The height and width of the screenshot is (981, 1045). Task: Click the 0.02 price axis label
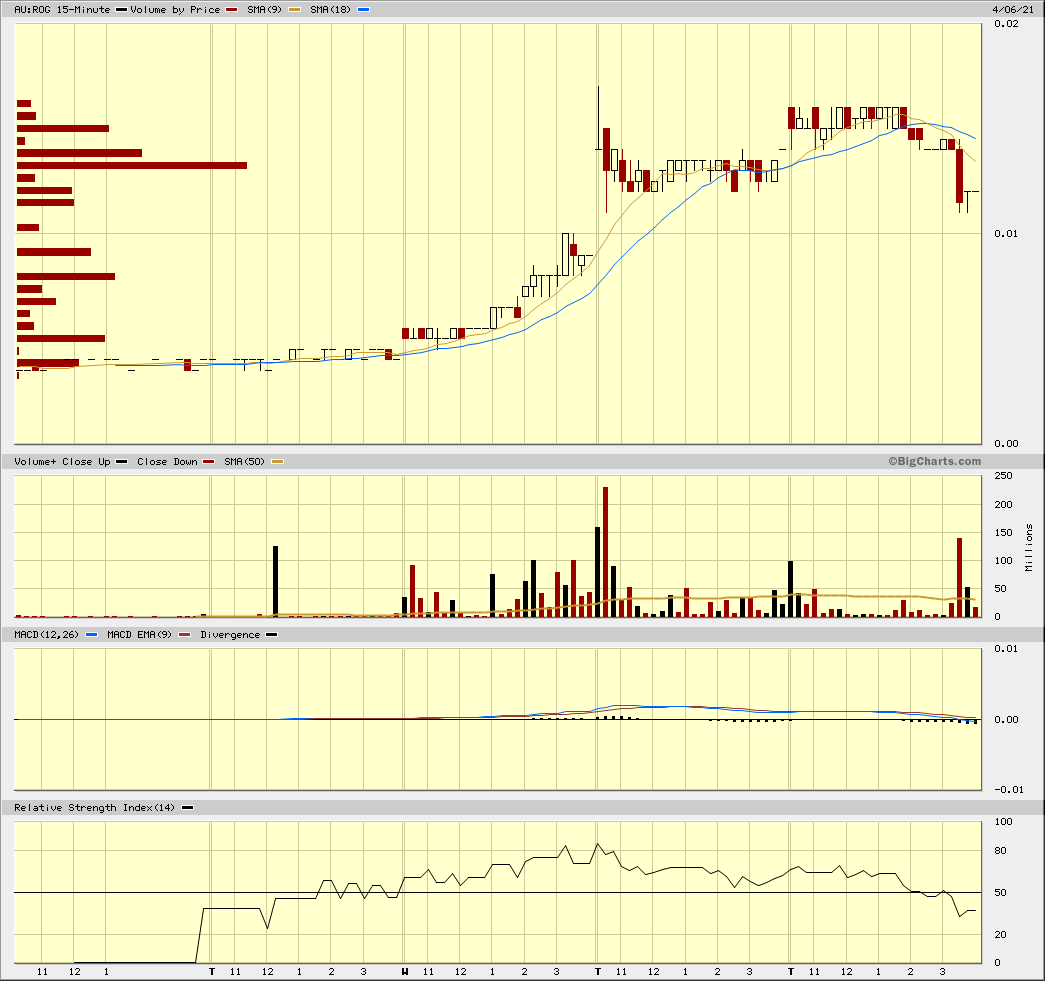pyautogui.click(x=1006, y=23)
